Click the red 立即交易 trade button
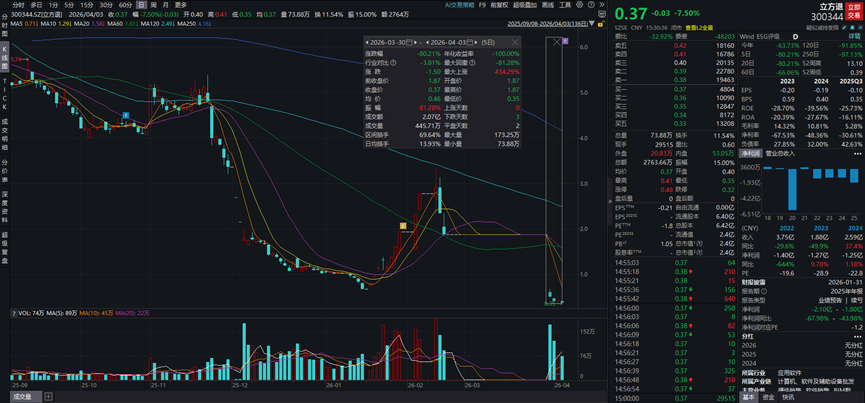The width and height of the screenshot is (865, 403). (x=853, y=9)
